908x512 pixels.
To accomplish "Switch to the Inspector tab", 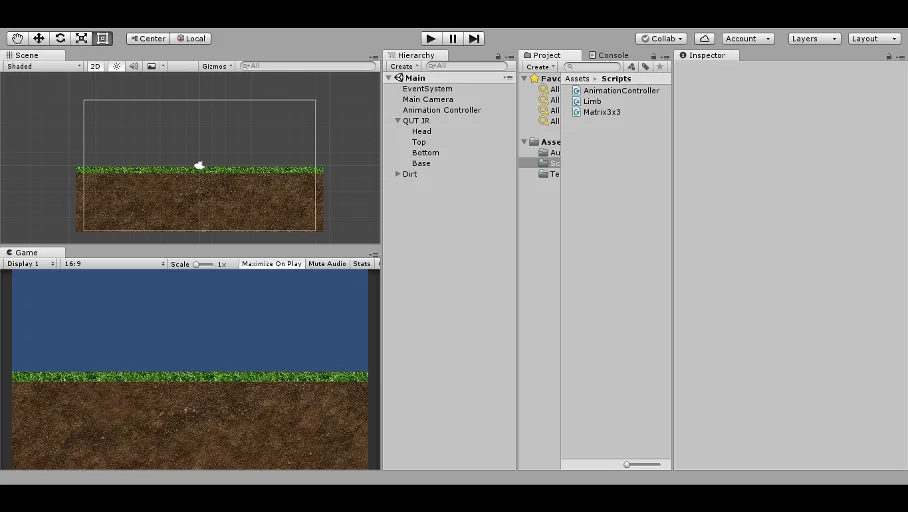I will click(x=706, y=55).
